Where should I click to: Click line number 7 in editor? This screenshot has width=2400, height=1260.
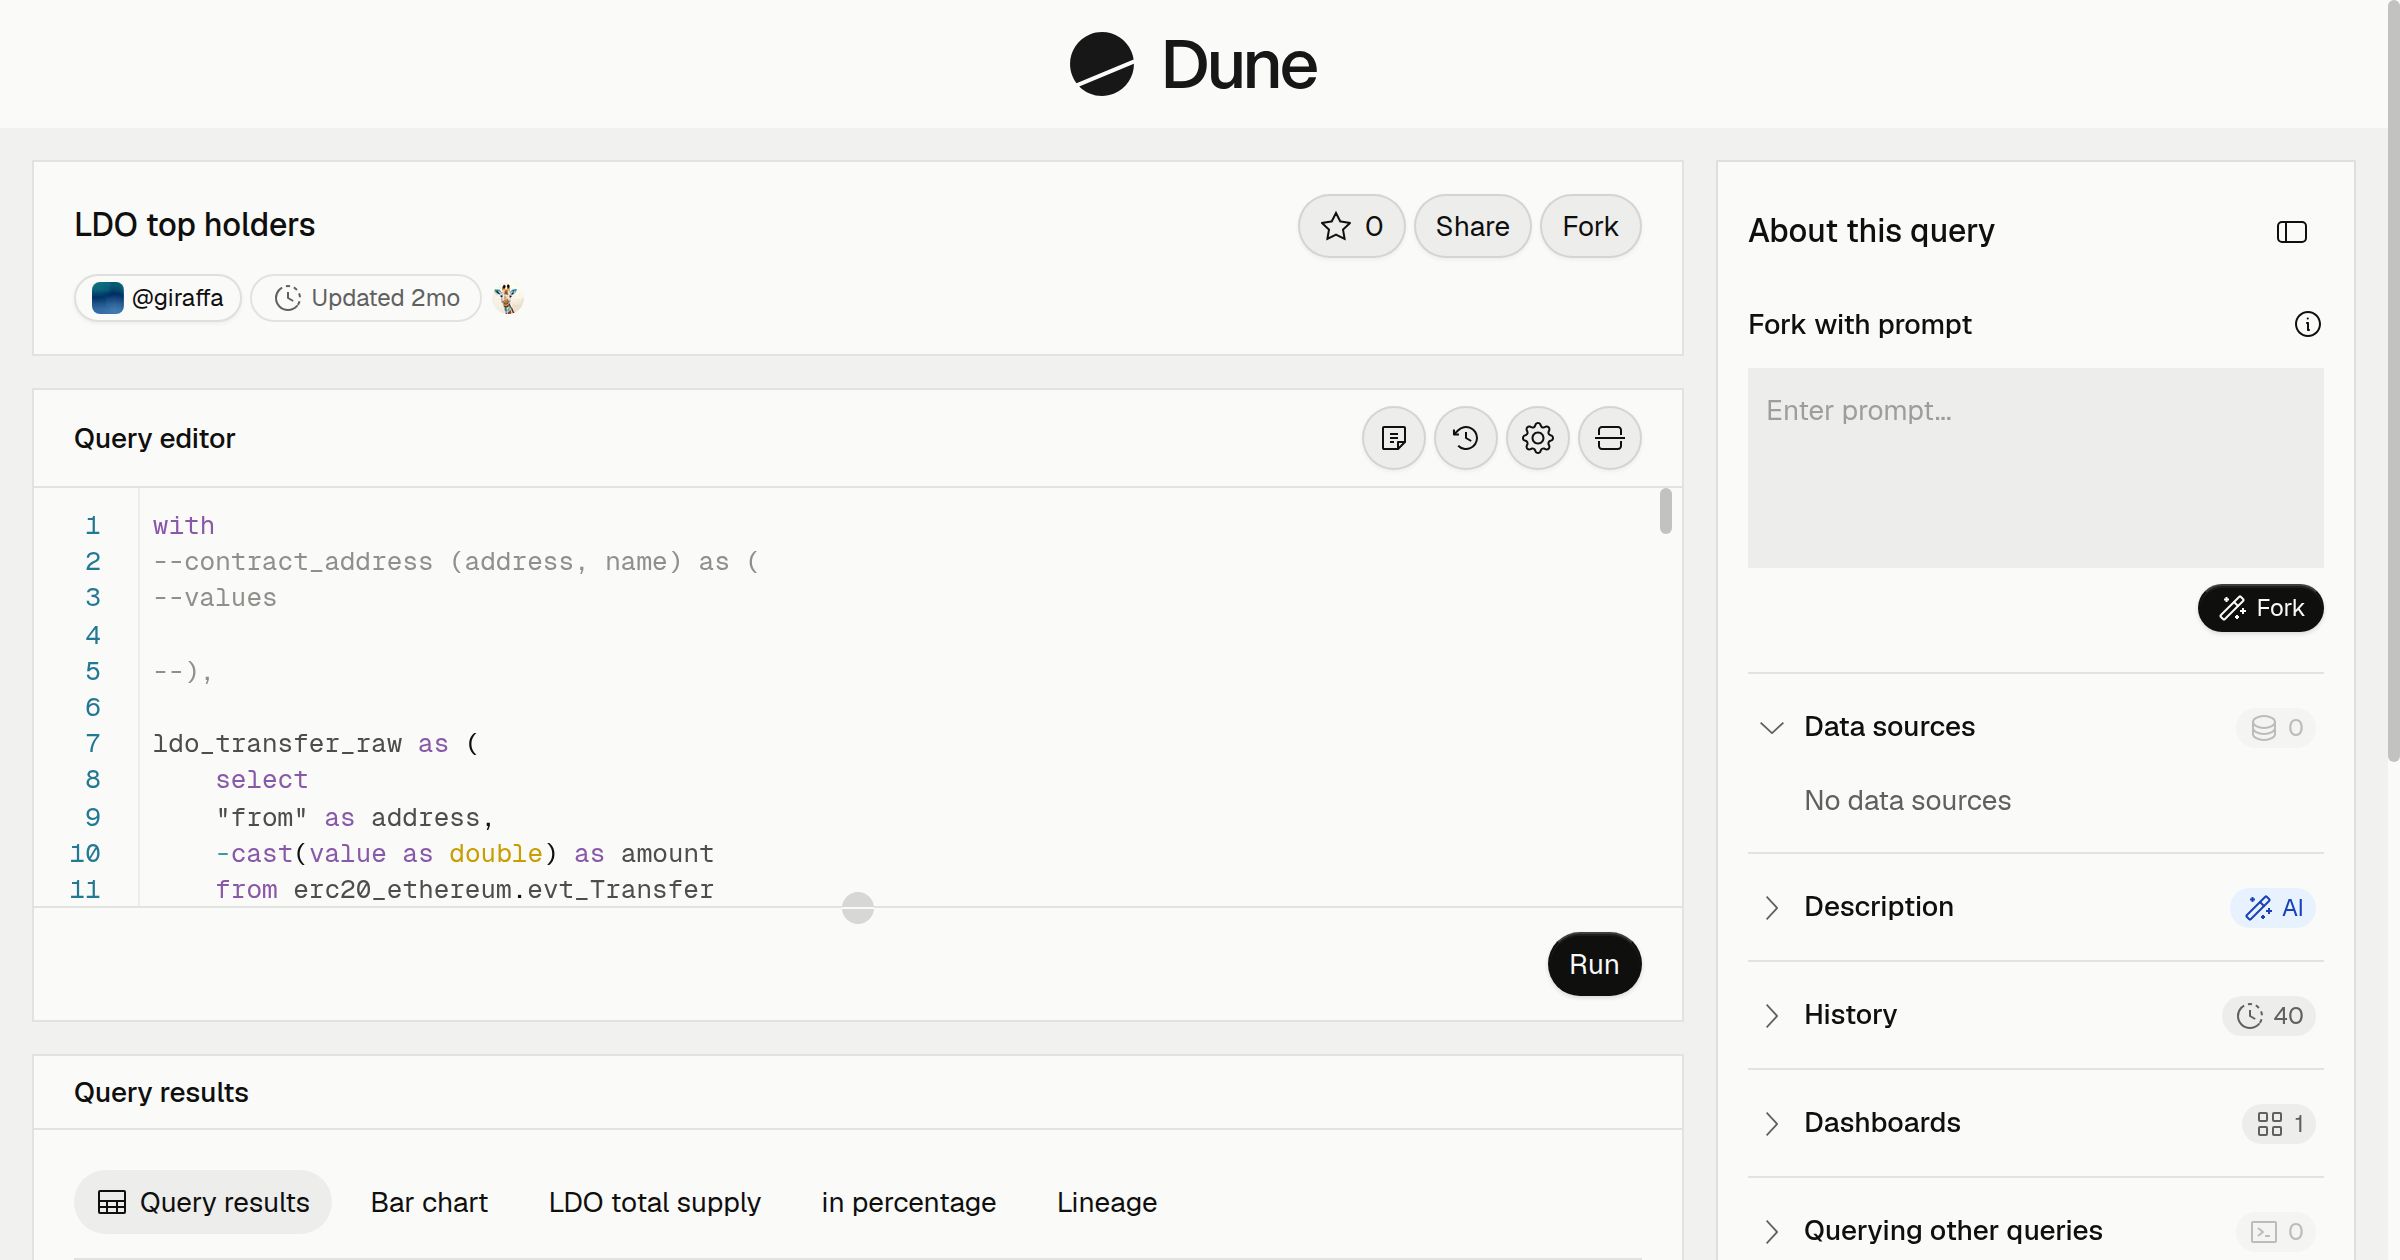pyautogui.click(x=93, y=743)
